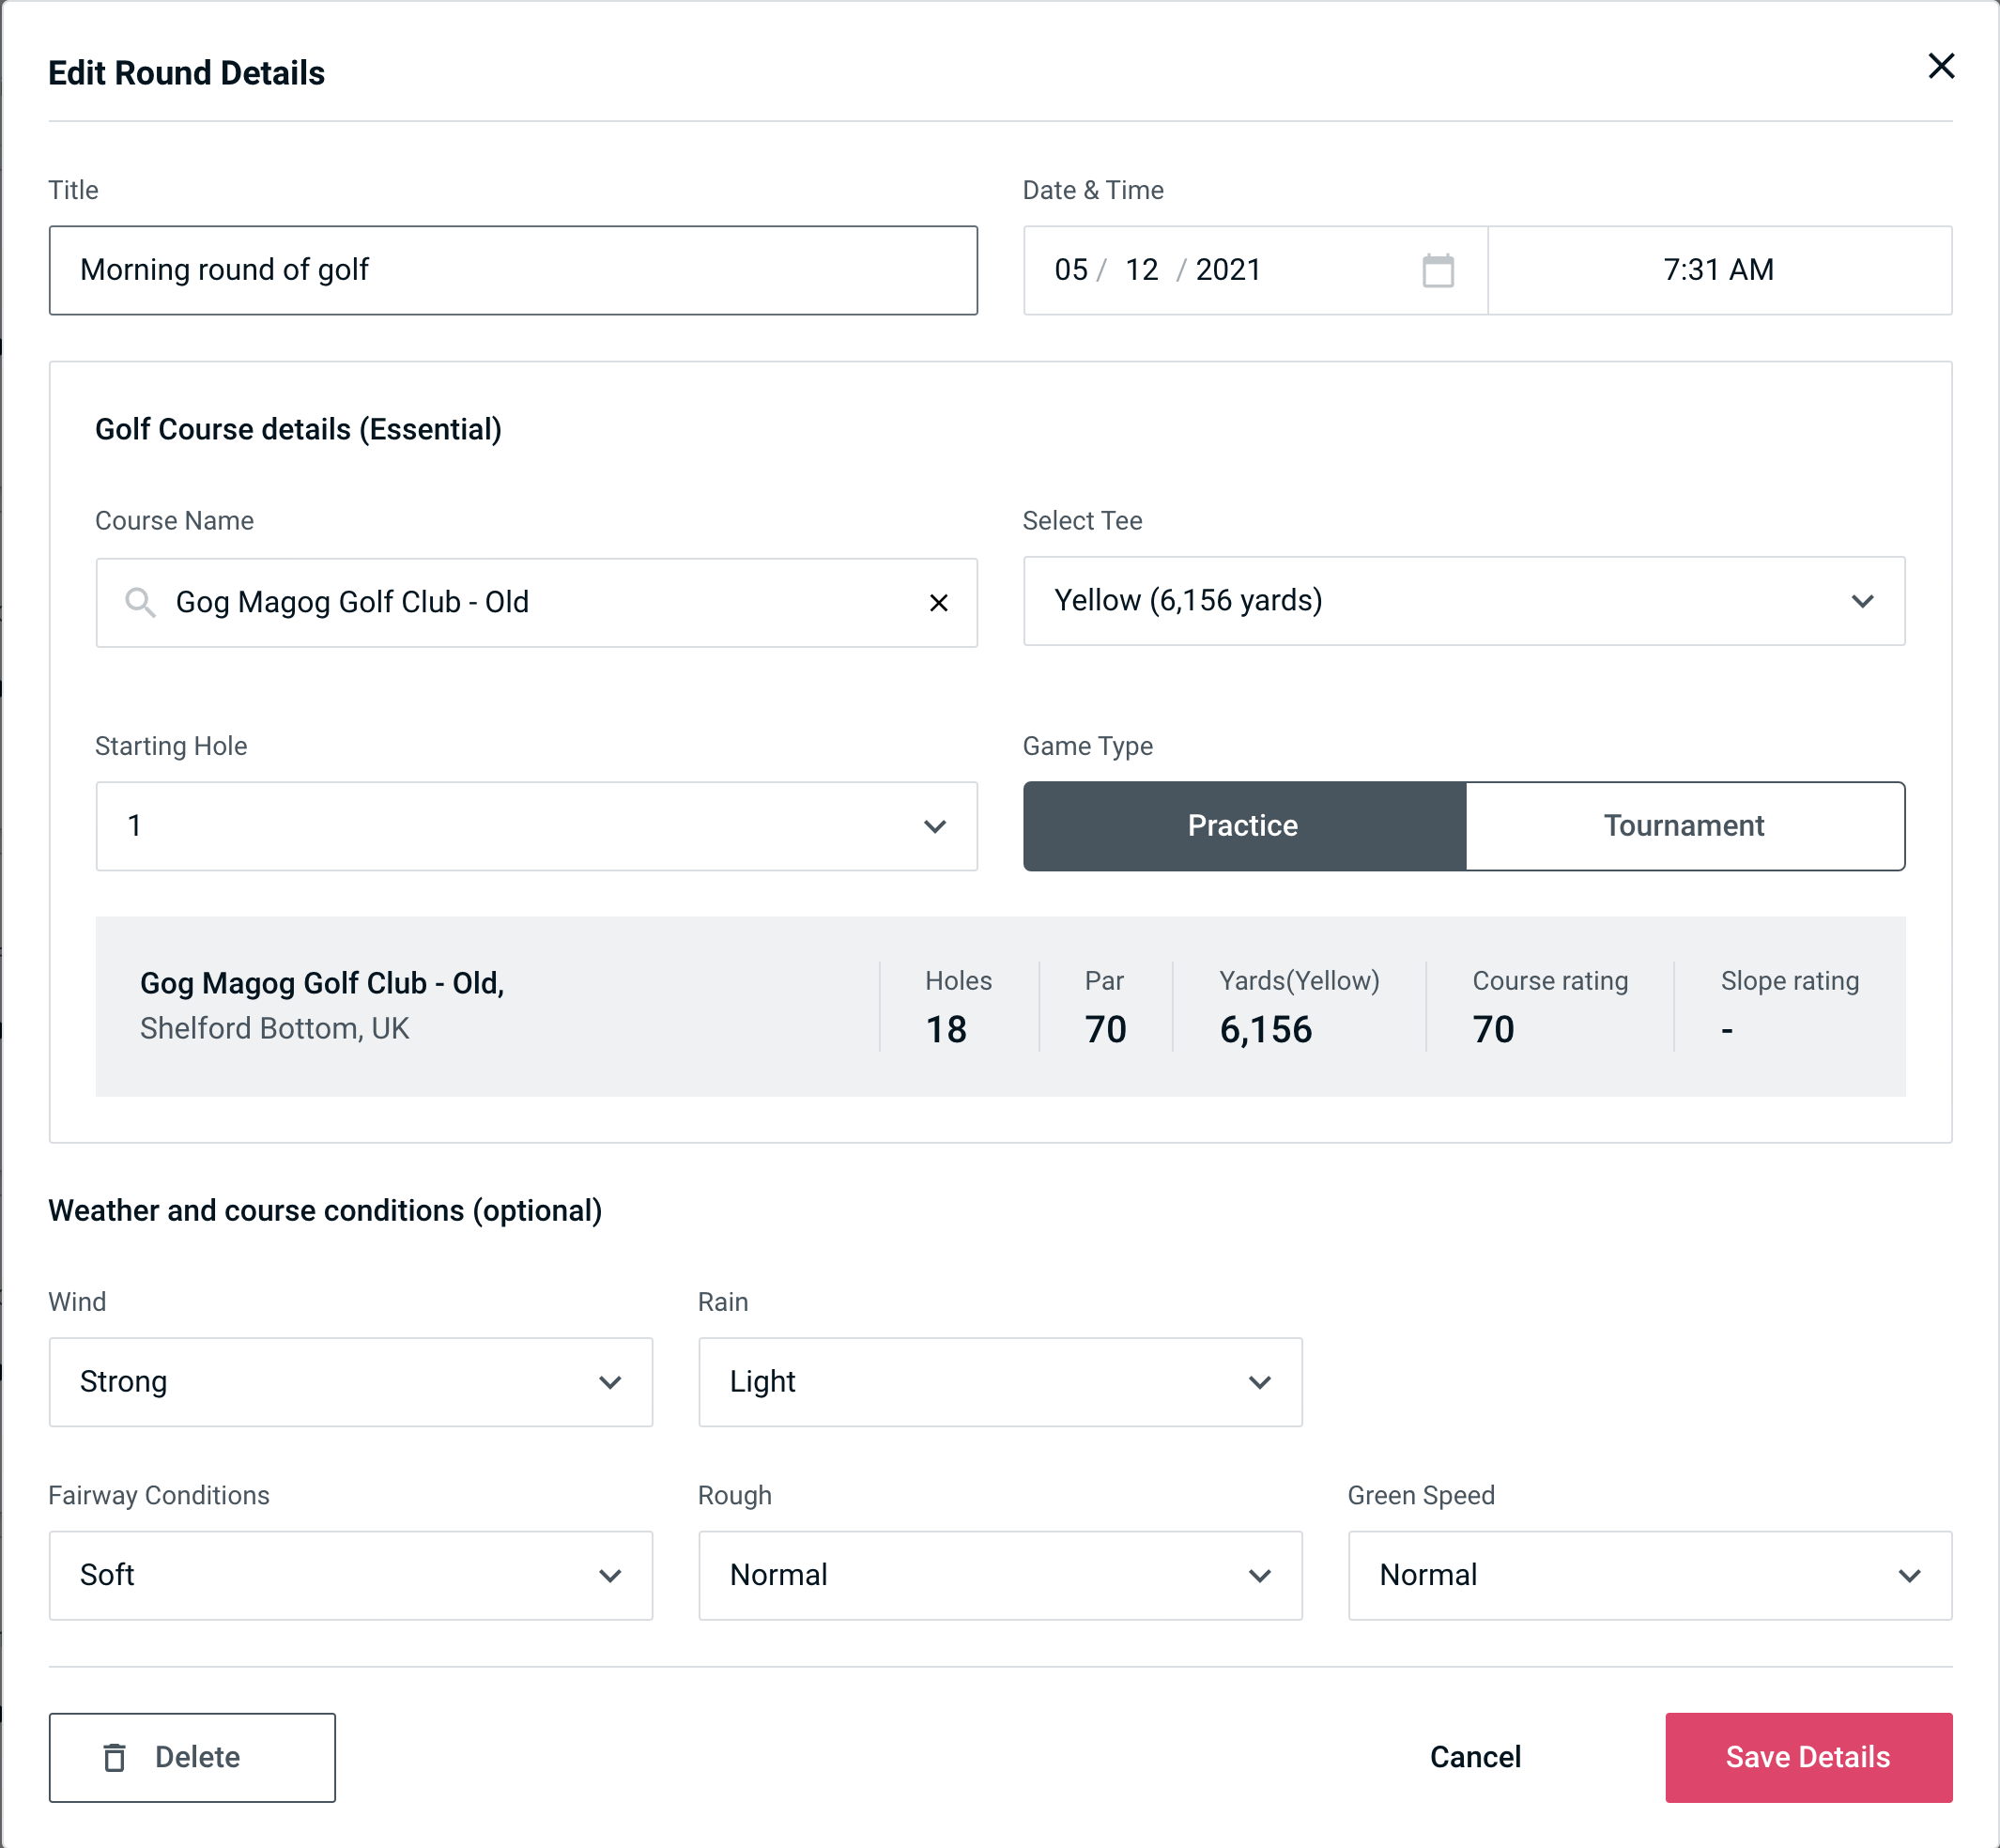Click Save Details button
Viewport: 2000px width, 1848px height.
pos(1807,1756)
